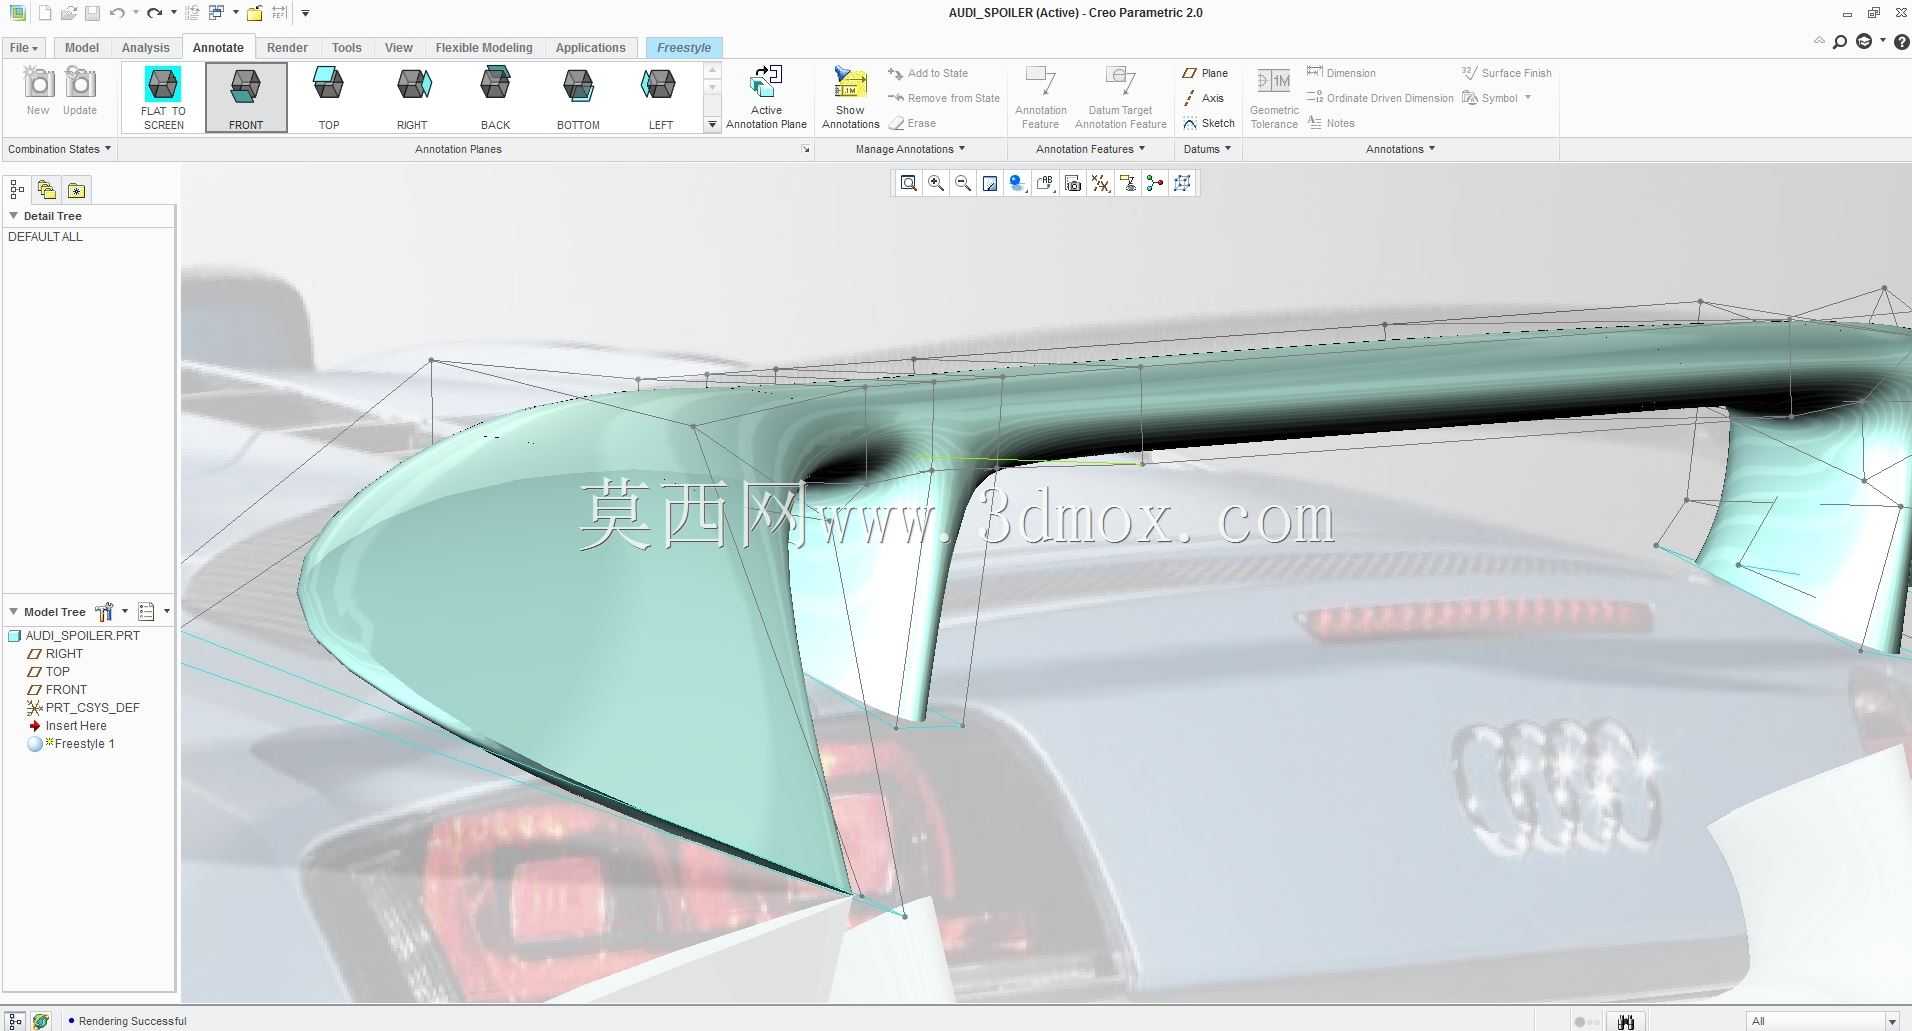The width and height of the screenshot is (1912, 1031).
Task: Open the File menu
Action: (x=23, y=48)
